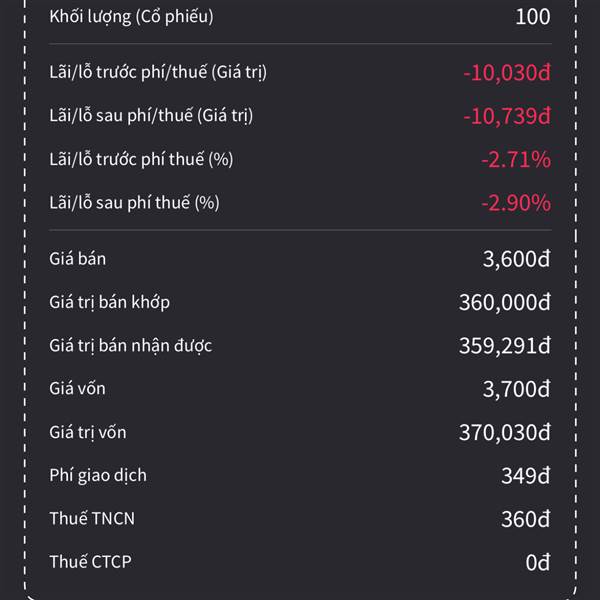This screenshot has width=600, height=600.
Task: Click the 3,600đ selling price
Action: [517, 259]
